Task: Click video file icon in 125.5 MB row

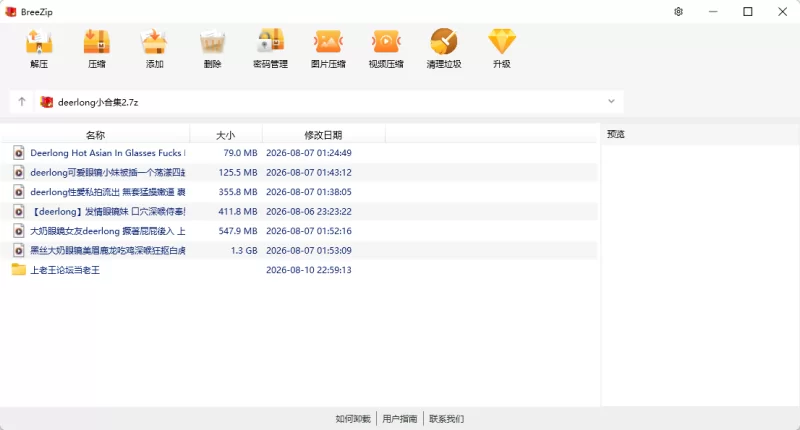Action: pos(18,172)
